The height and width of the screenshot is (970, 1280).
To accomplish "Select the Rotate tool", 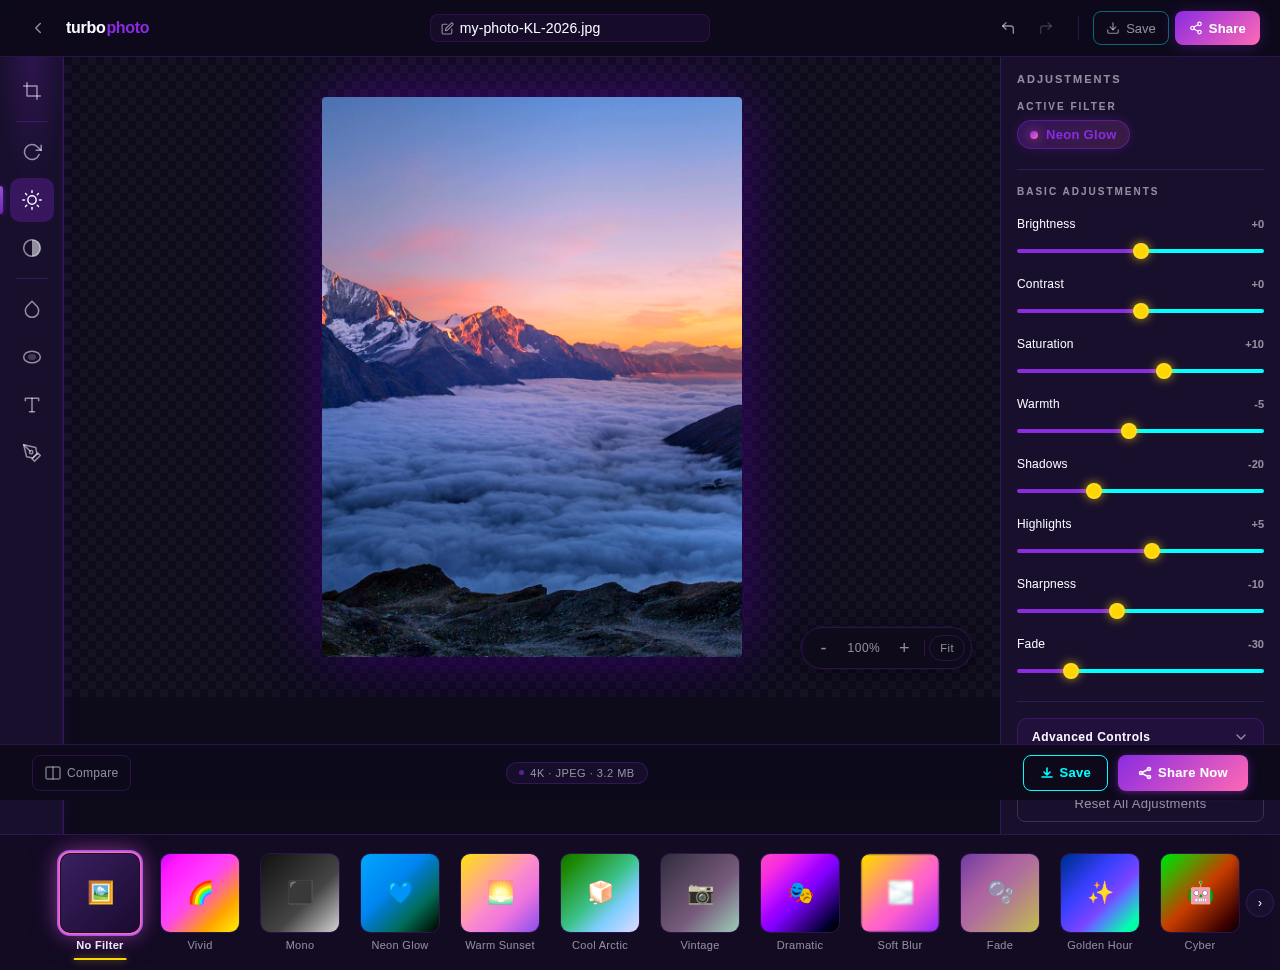I will tap(31, 151).
